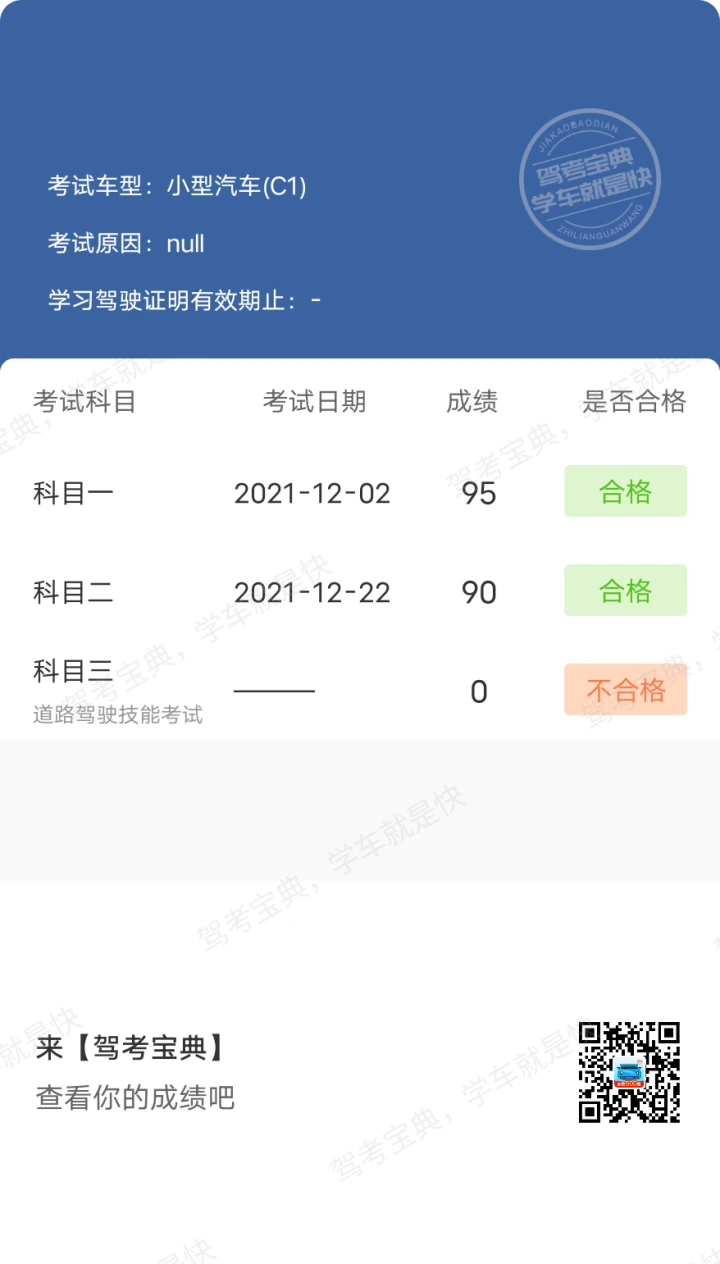Tap the 考试日期 column header
720x1264 pixels.
point(314,402)
